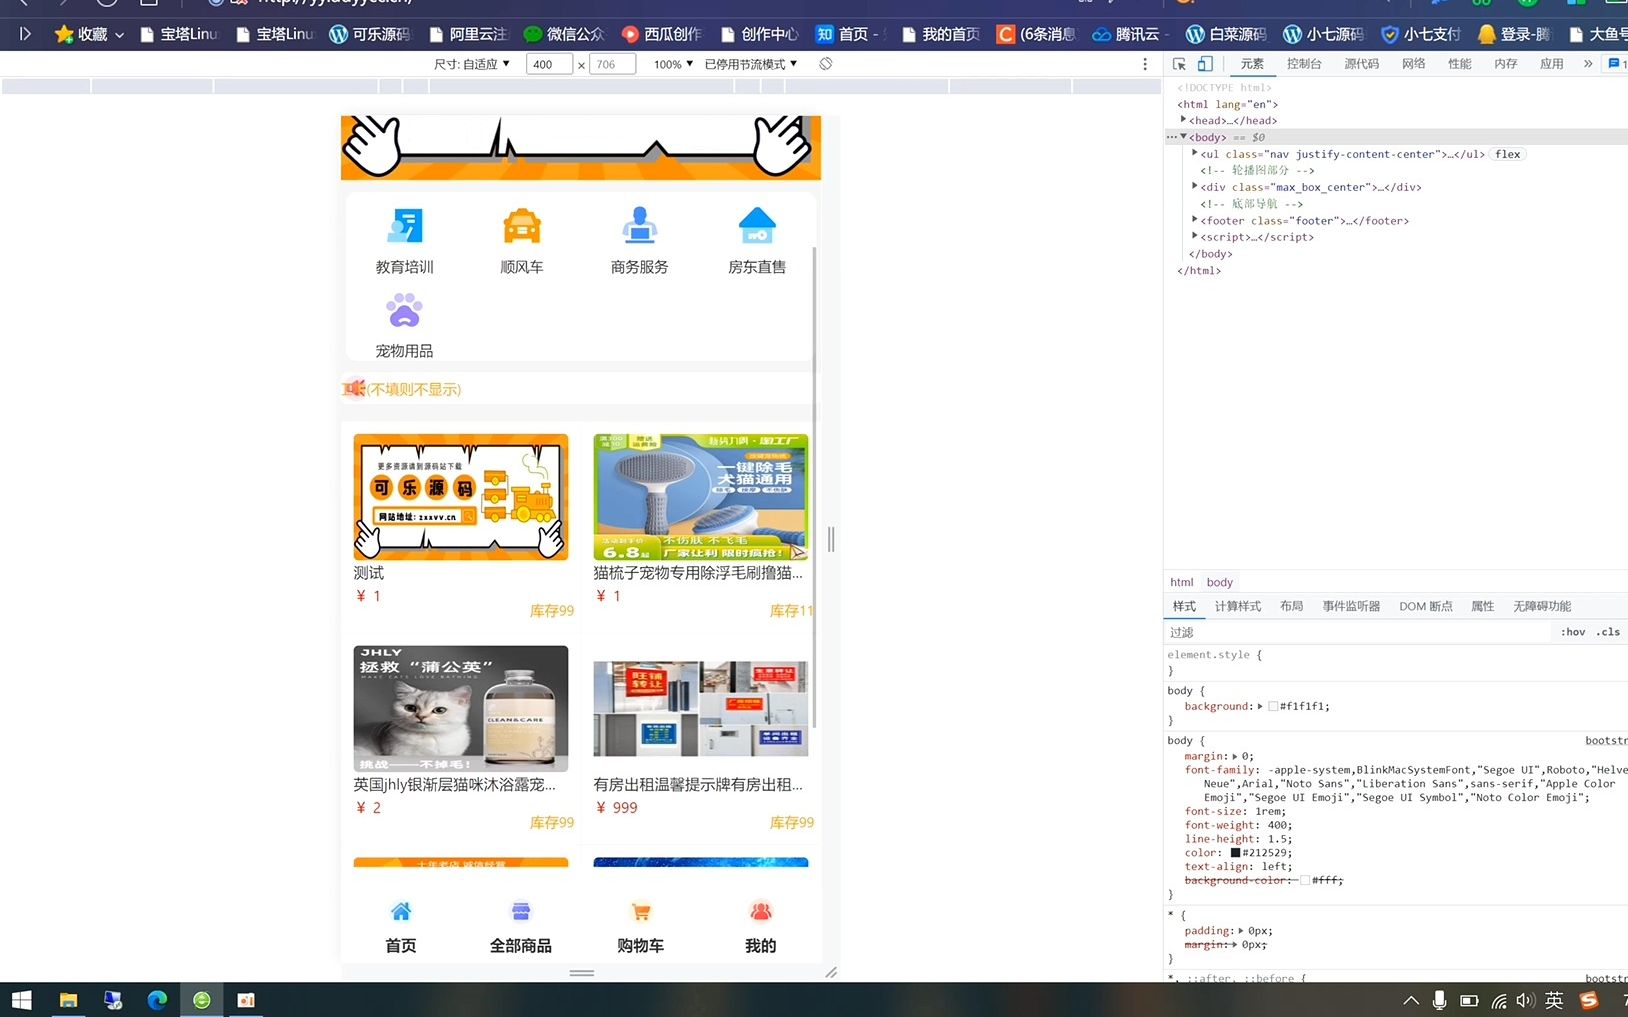This screenshot has height=1017, width=1628.
Task: Toggle the device toolbar icon in DevTools
Action: [x=1205, y=64]
